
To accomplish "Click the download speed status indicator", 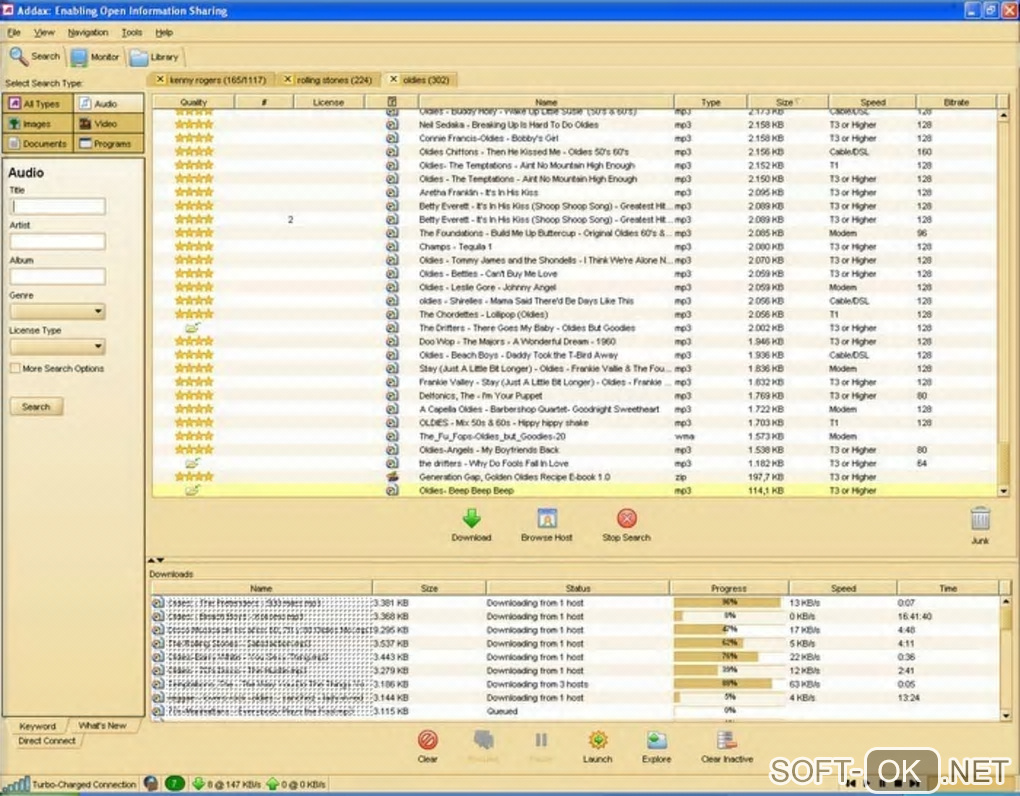I will tap(227, 784).
